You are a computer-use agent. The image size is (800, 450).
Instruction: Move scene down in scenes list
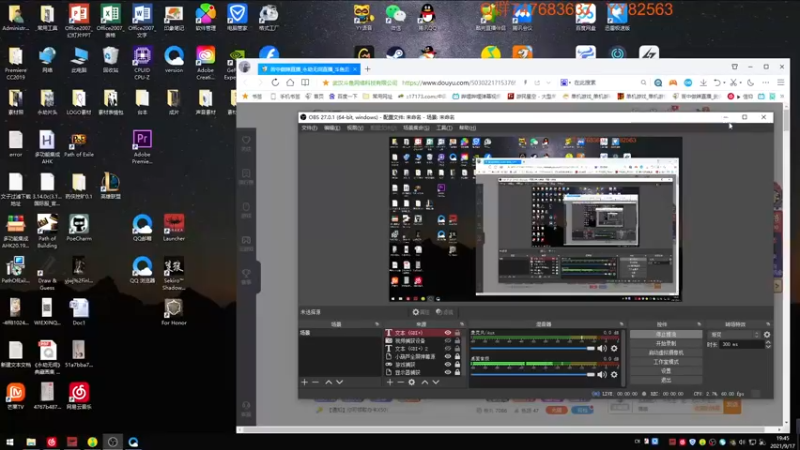[339, 382]
